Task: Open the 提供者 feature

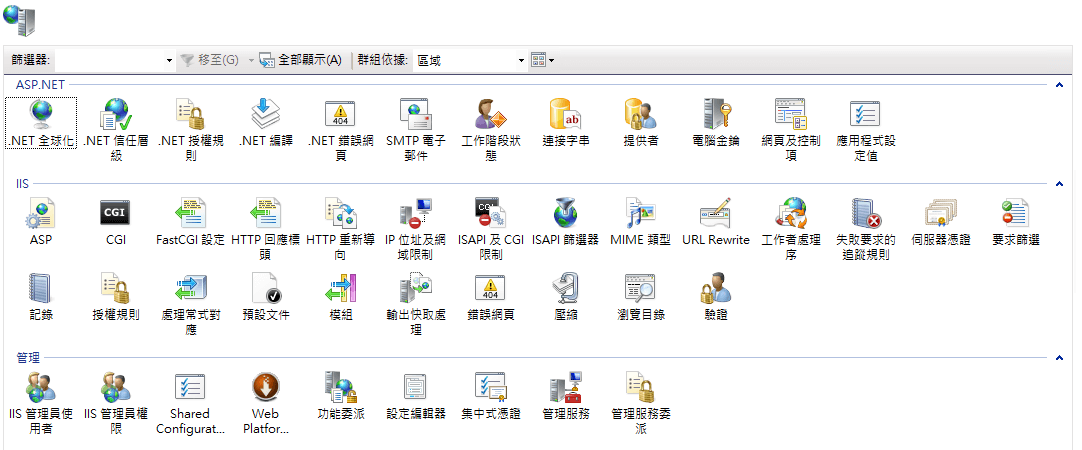Action: pos(640,124)
